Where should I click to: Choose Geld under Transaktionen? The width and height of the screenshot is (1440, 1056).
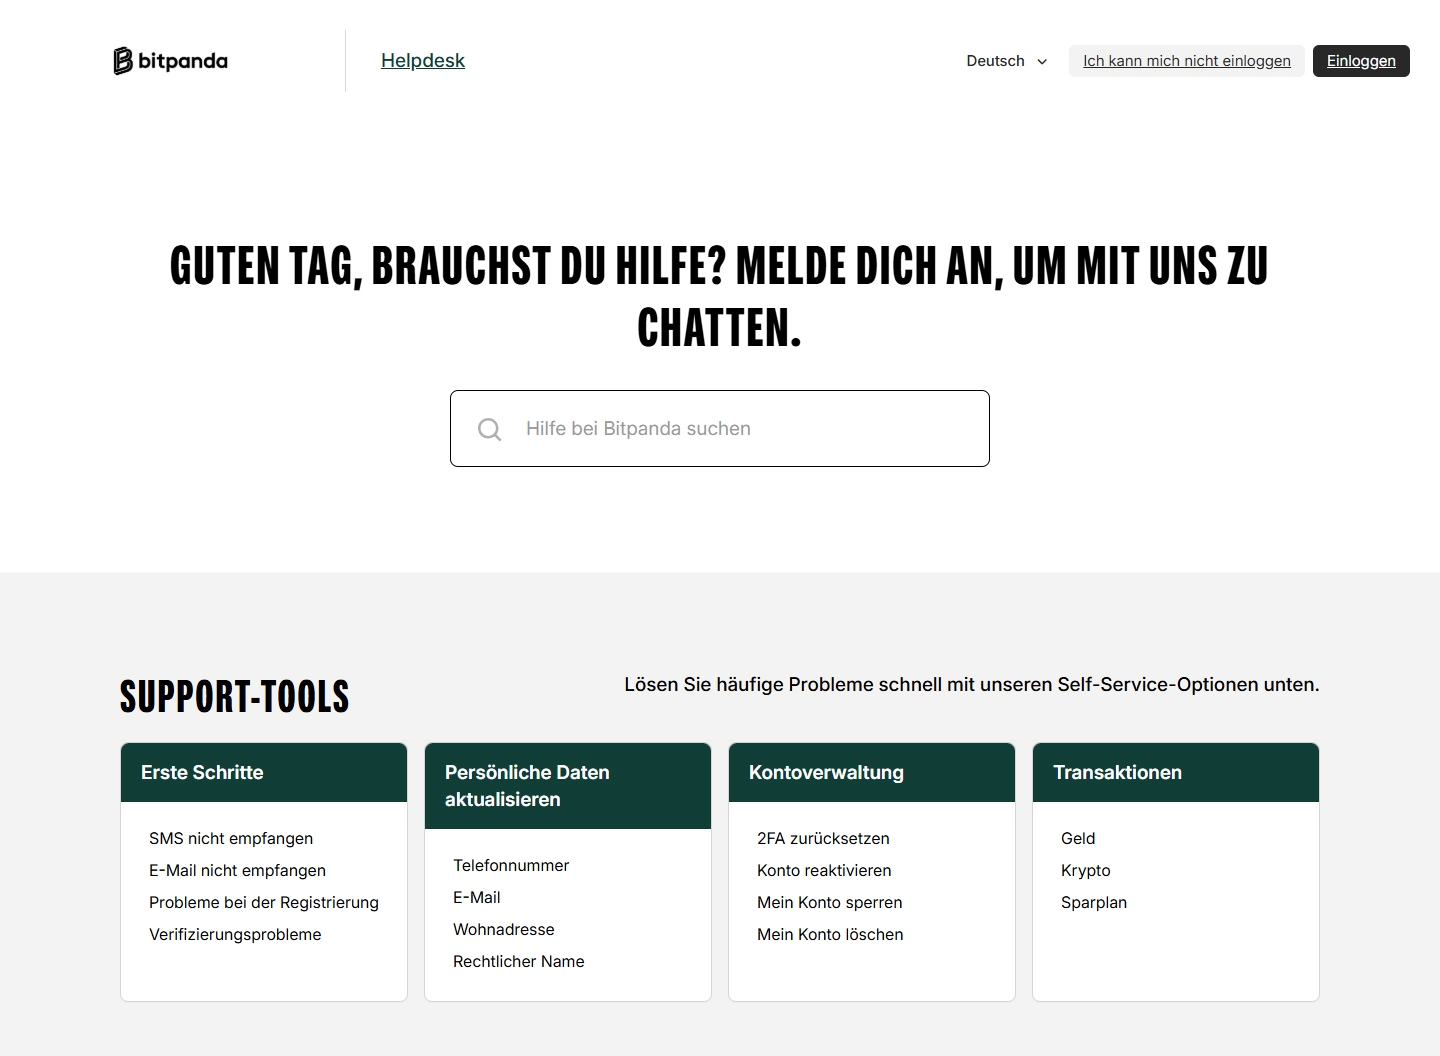(x=1078, y=838)
